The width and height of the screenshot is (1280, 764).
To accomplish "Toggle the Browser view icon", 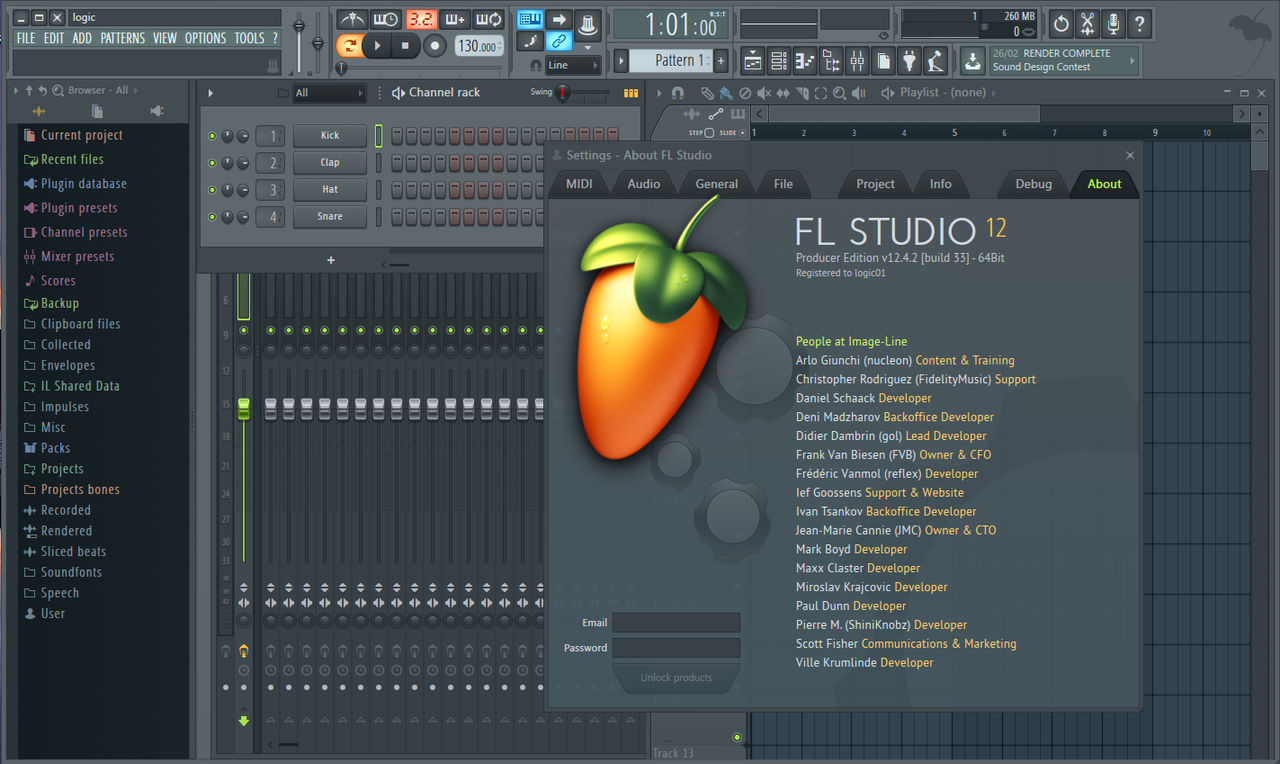I will [x=831, y=61].
